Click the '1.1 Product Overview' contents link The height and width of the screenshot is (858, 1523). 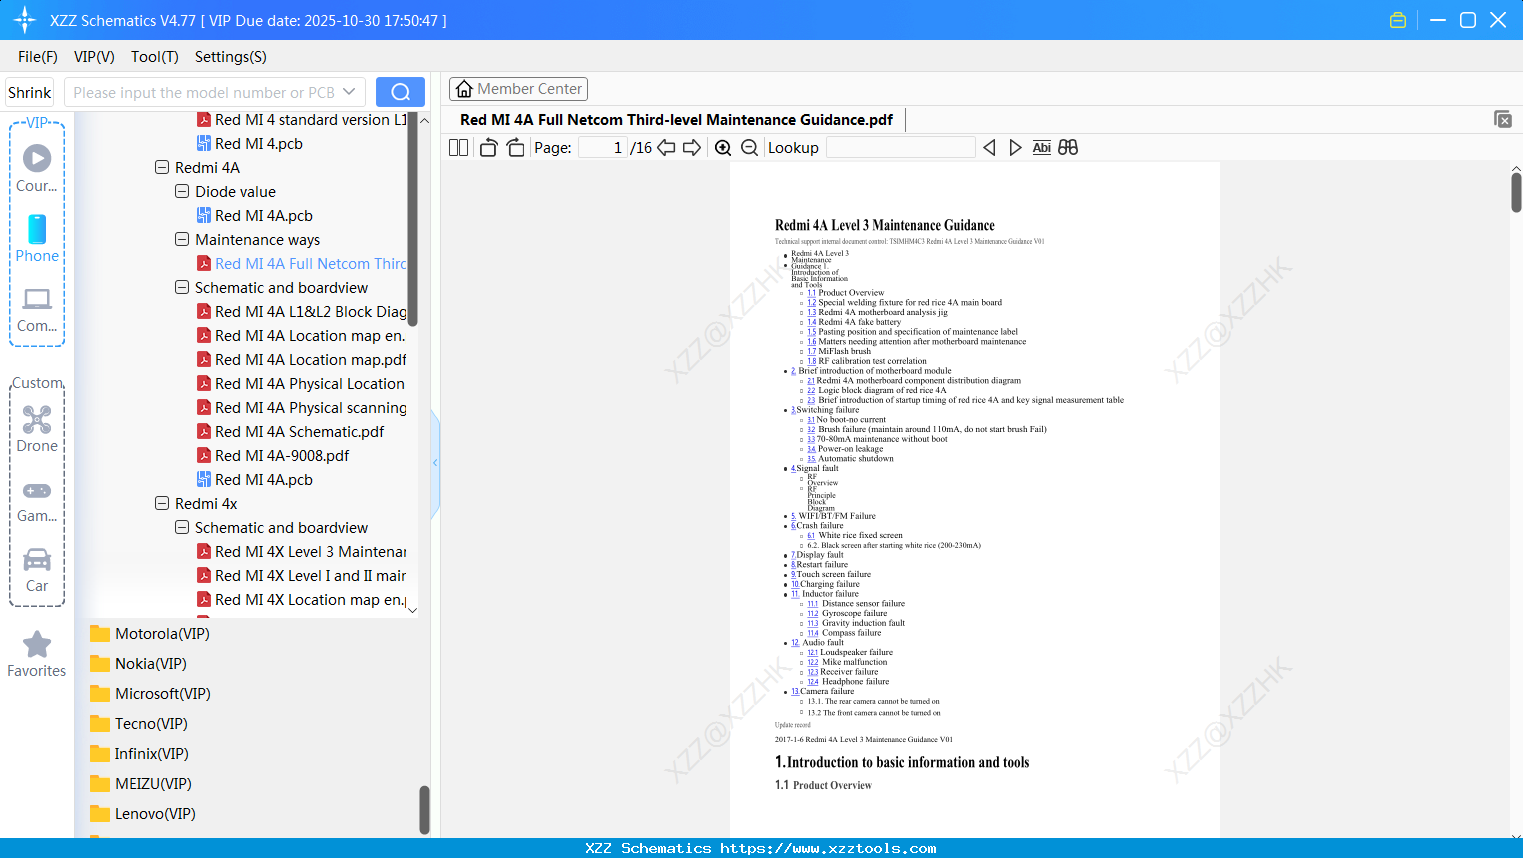click(846, 293)
